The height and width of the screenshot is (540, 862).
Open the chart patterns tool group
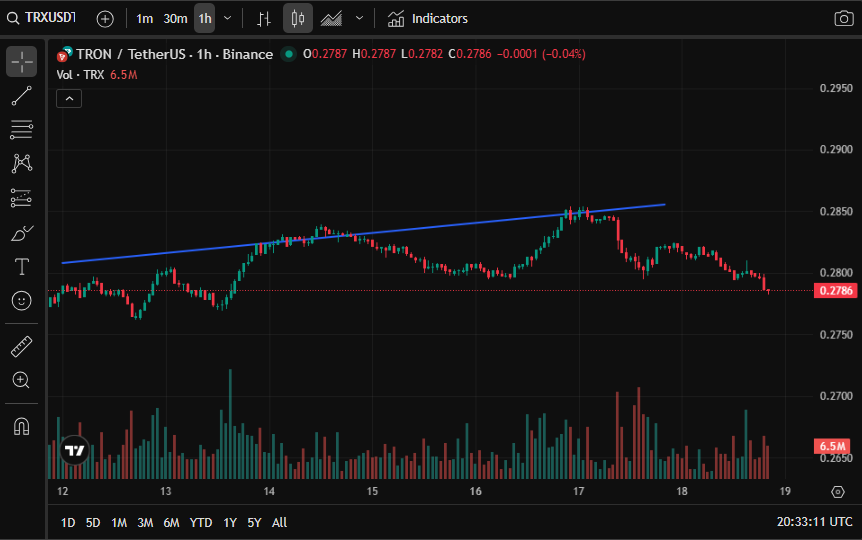click(21, 163)
